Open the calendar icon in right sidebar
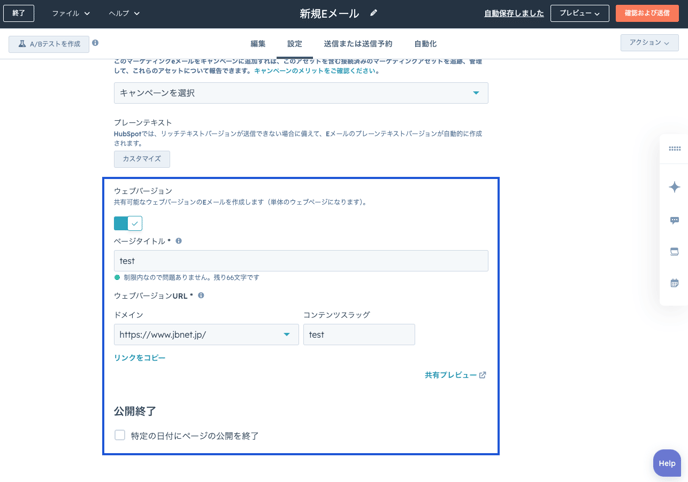 (674, 283)
